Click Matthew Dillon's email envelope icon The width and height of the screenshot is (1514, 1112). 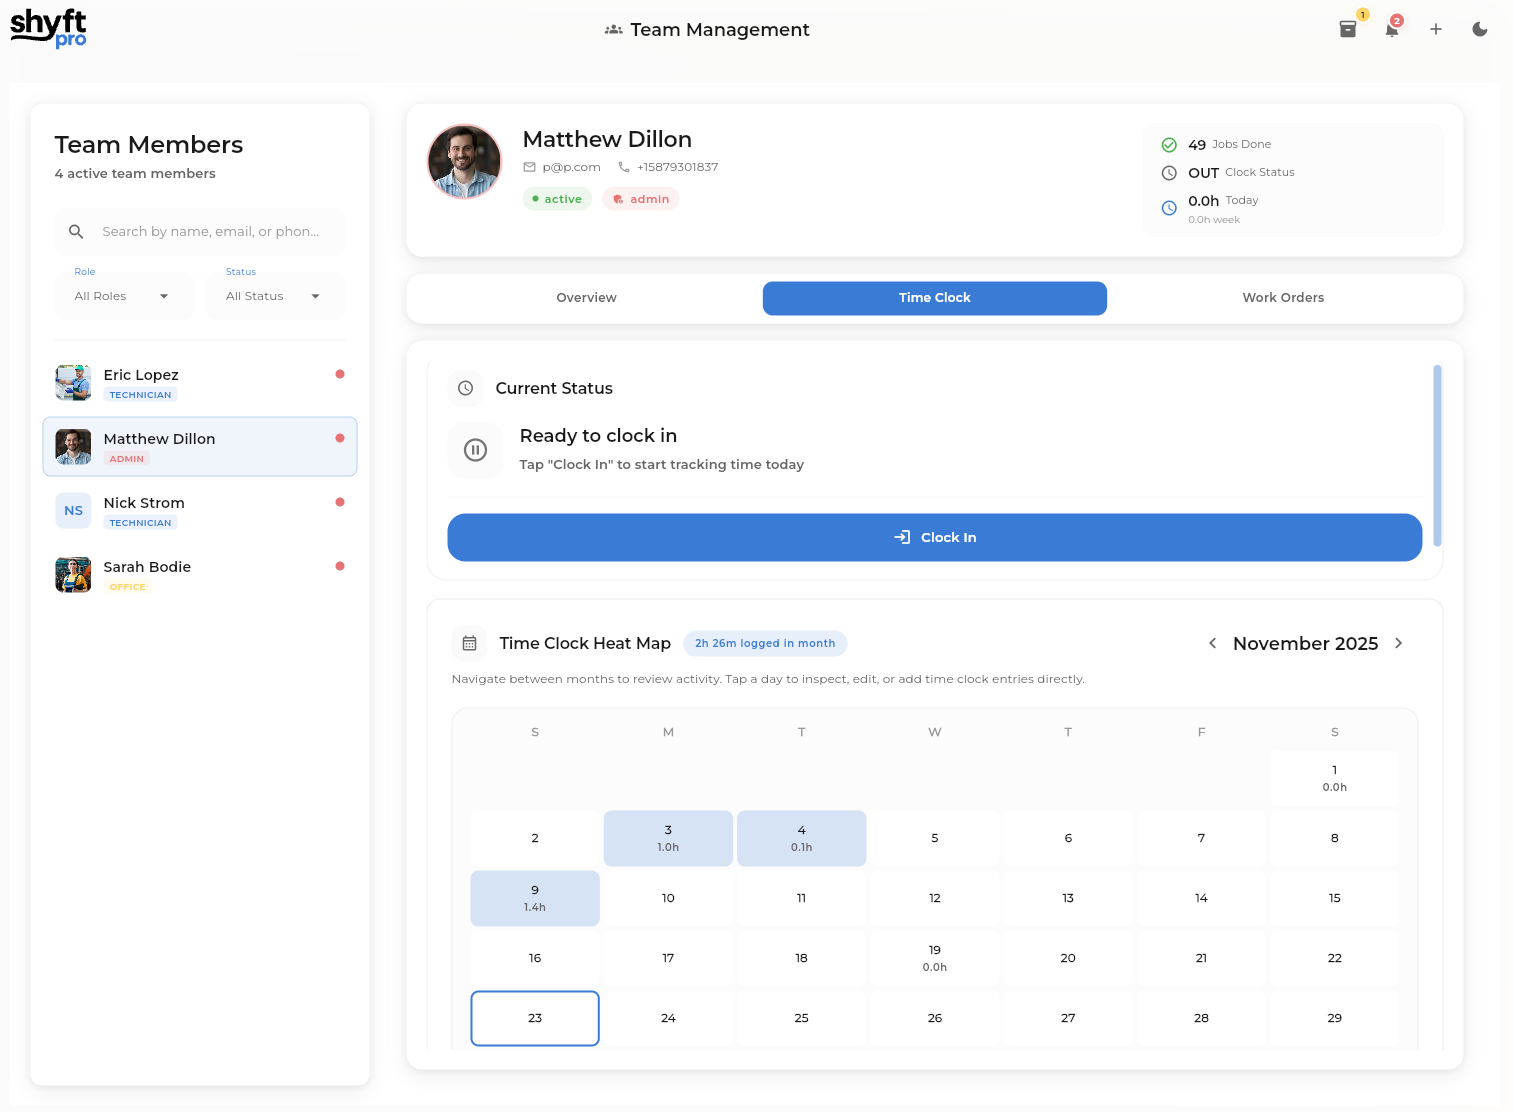(529, 167)
